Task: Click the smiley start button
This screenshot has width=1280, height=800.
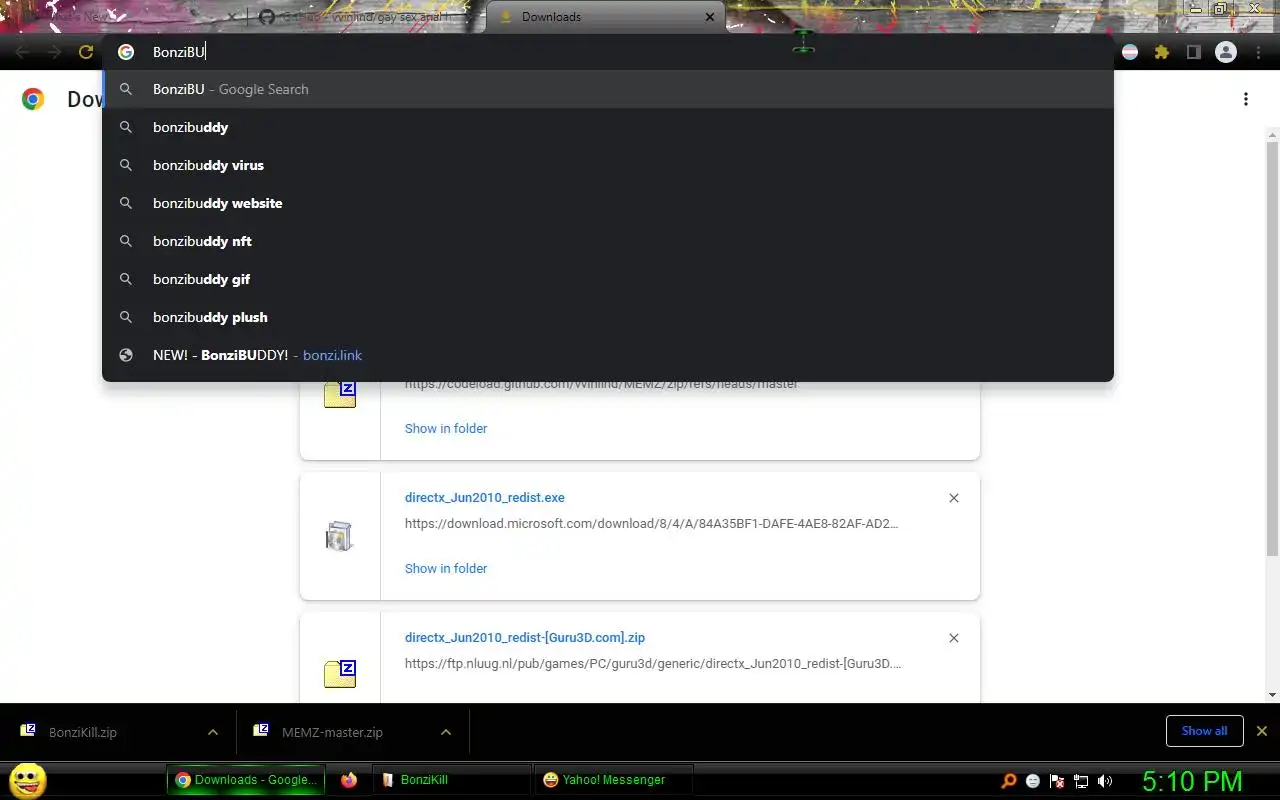Action: coord(28,780)
